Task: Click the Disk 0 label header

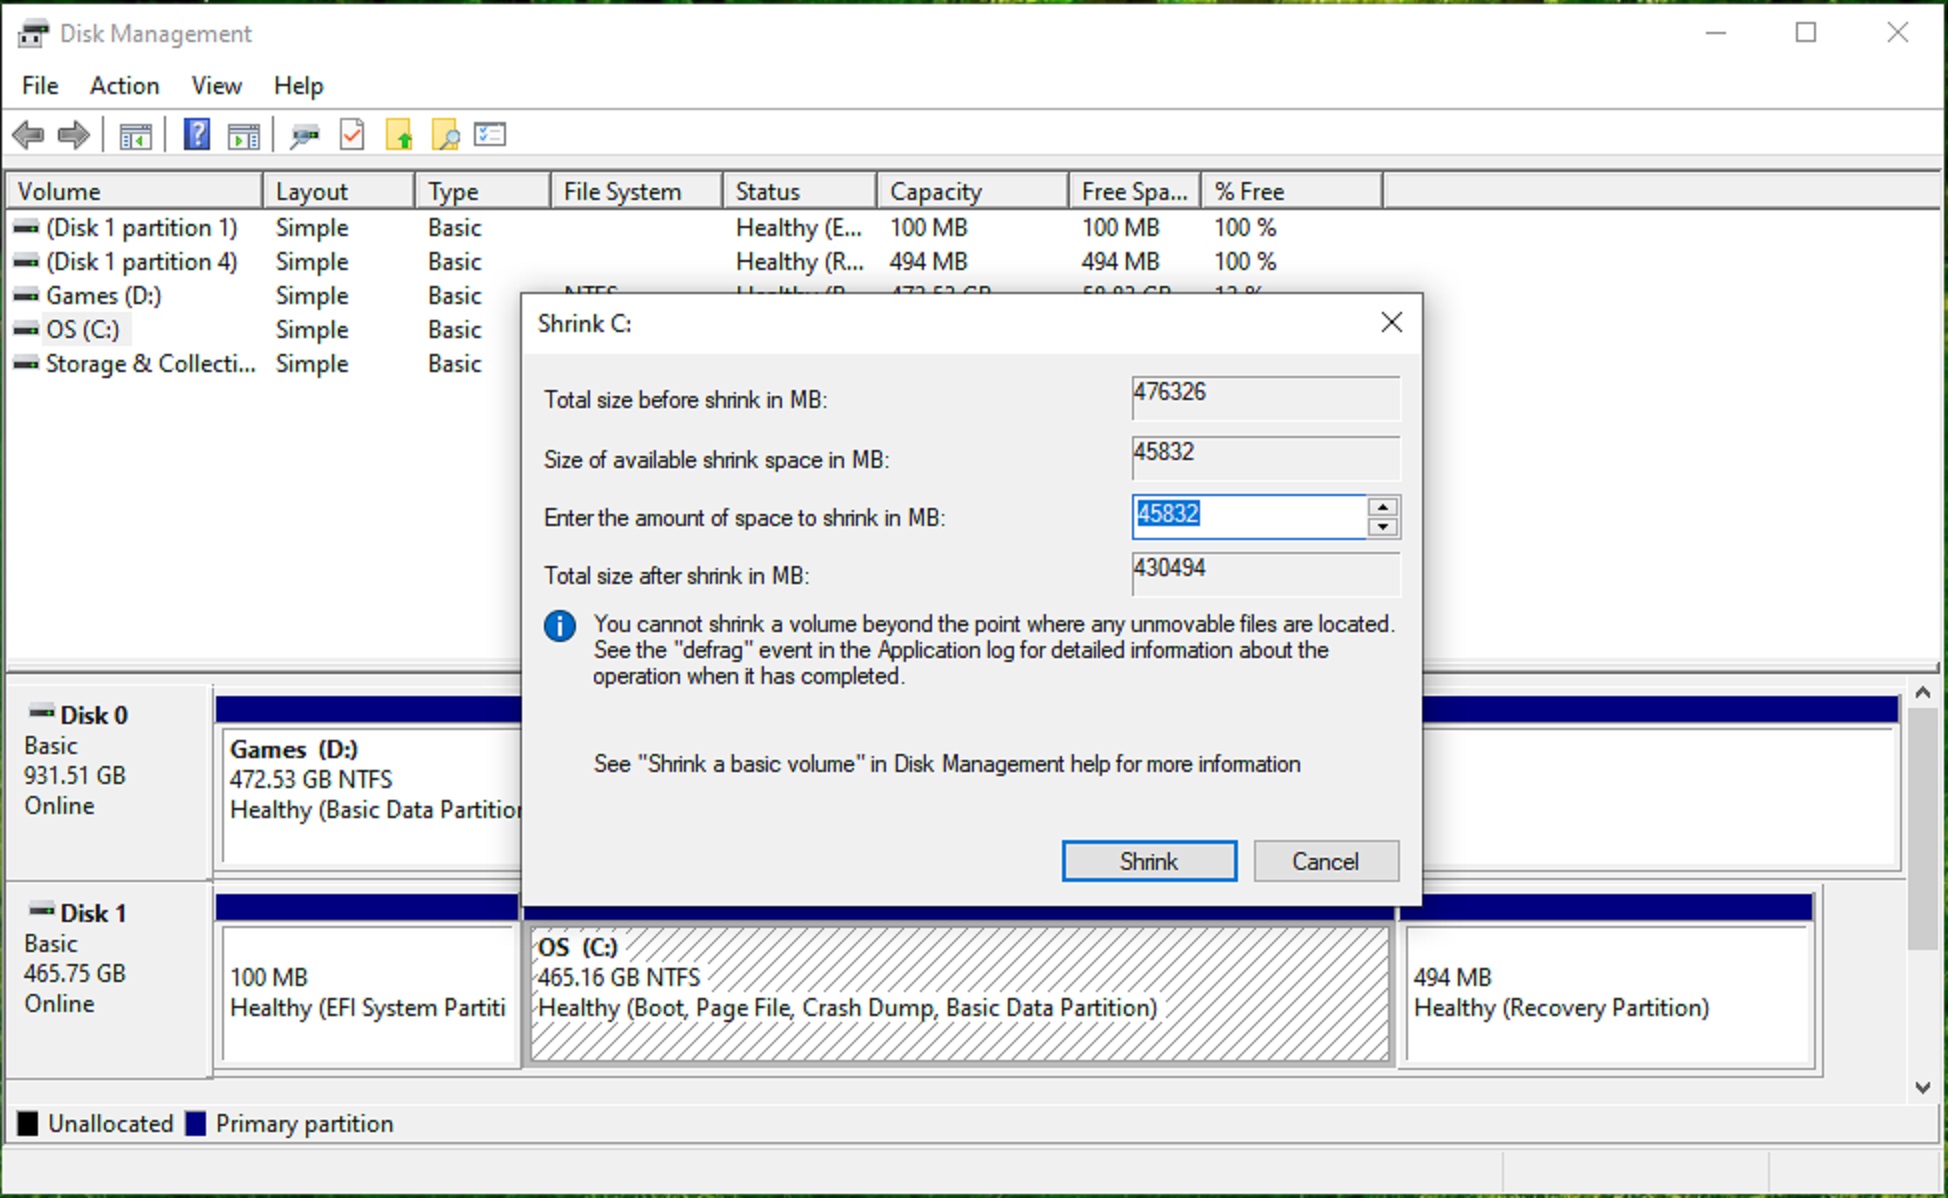Action: (94, 715)
